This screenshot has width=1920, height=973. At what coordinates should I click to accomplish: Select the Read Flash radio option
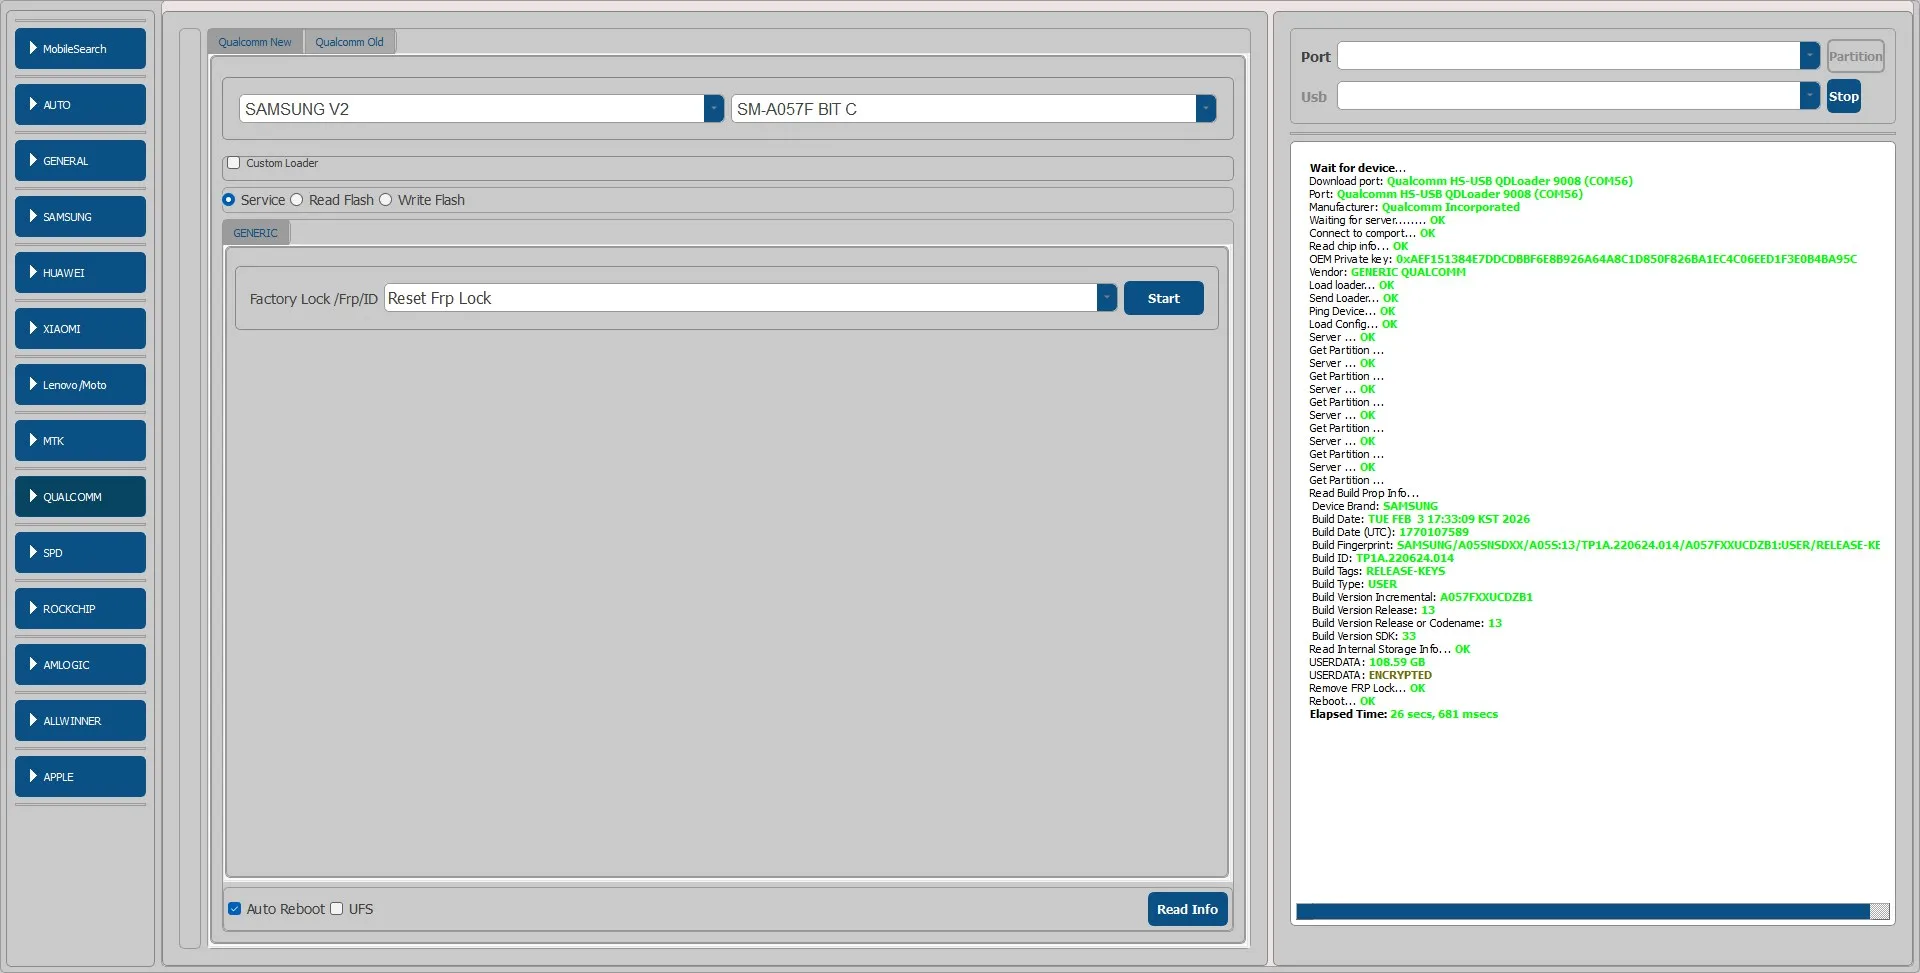point(297,200)
